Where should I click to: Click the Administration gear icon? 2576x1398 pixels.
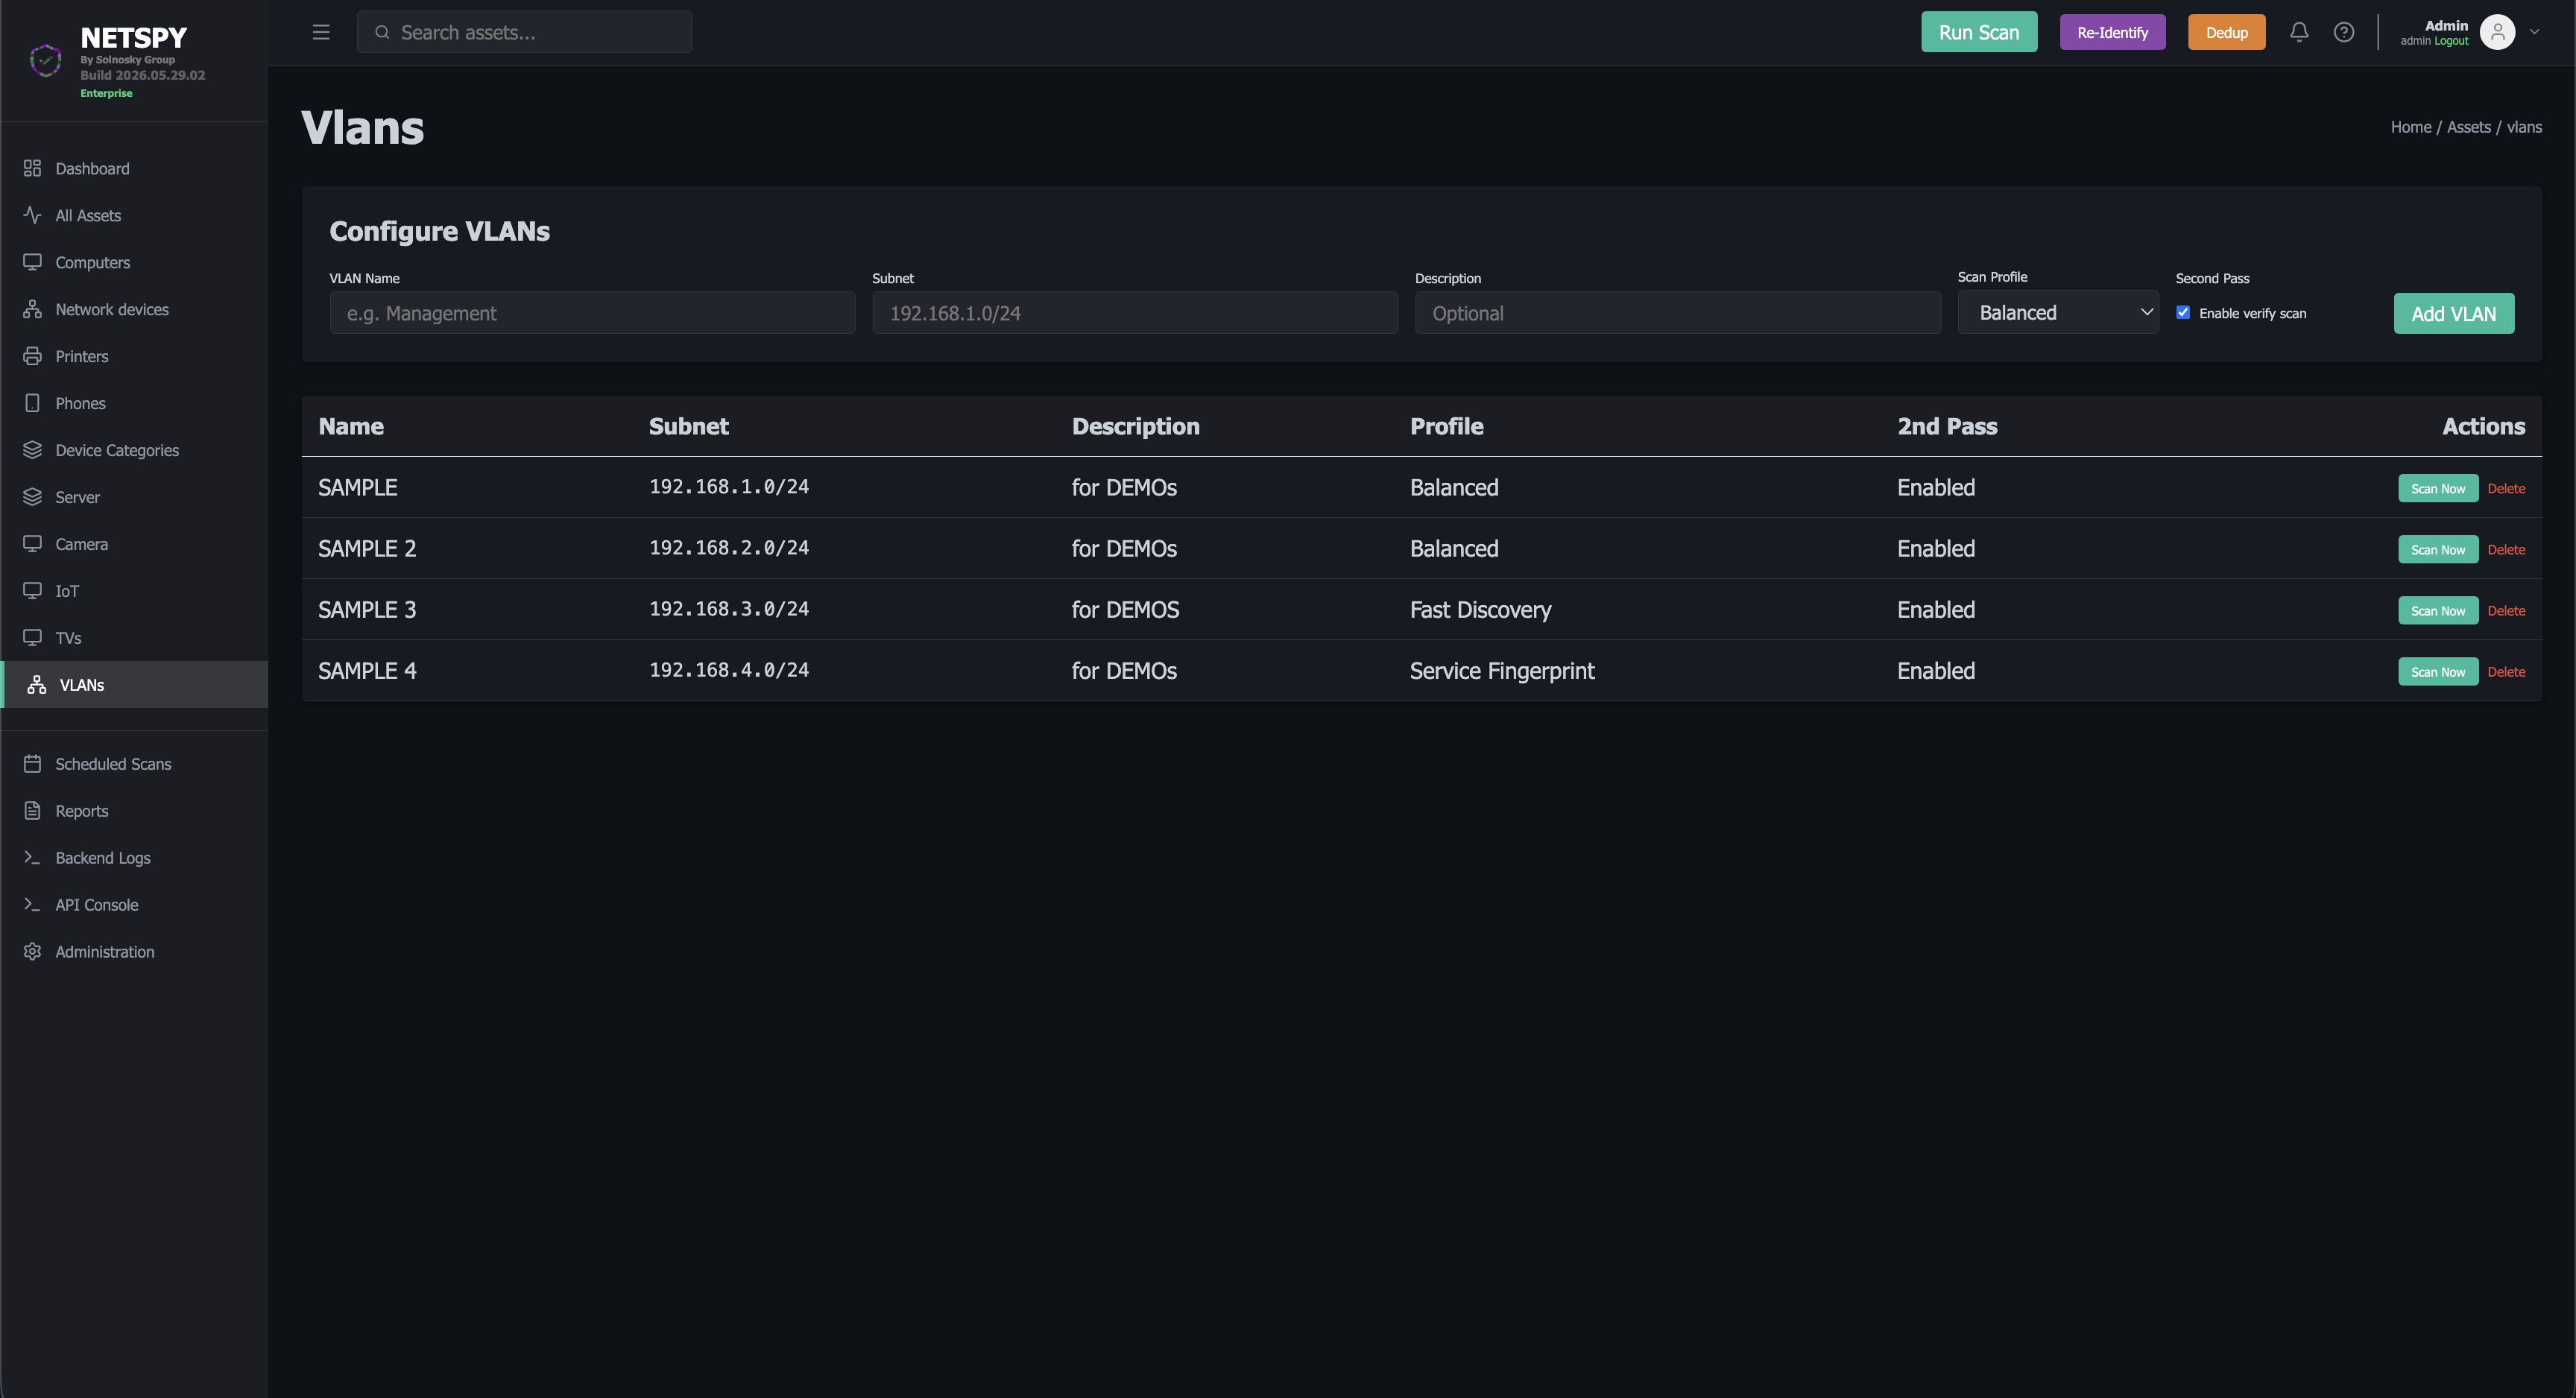coord(32,952)
